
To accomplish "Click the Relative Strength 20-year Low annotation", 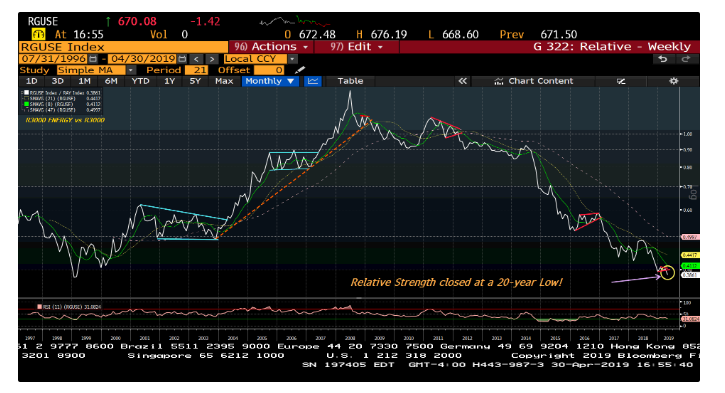I will [456, 282].
